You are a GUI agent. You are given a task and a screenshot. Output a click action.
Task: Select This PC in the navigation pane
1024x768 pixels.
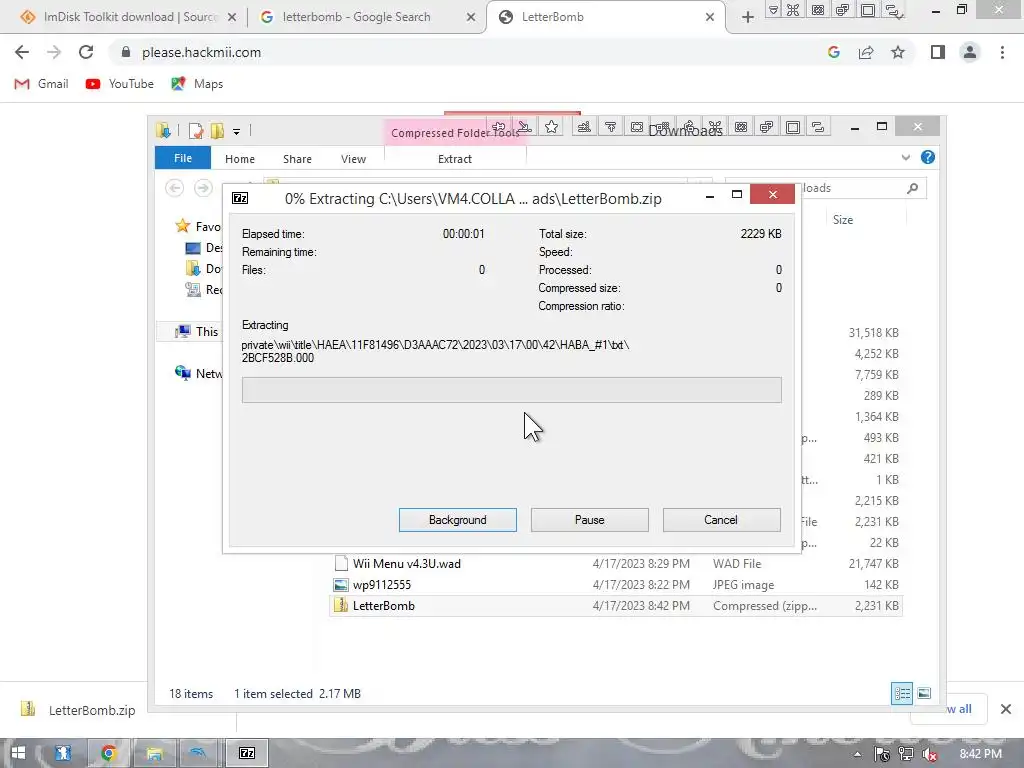tap(198, 331)
